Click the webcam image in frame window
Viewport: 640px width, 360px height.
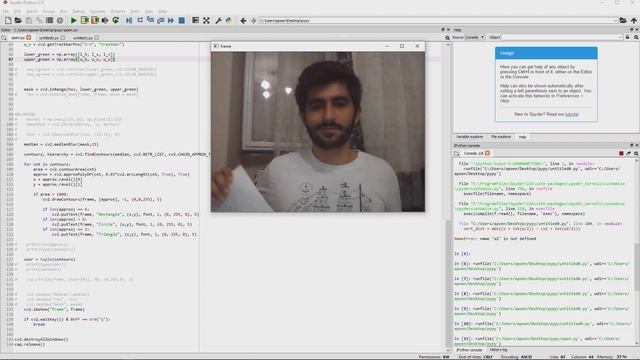pyautogui.click(x=318, y=131)
